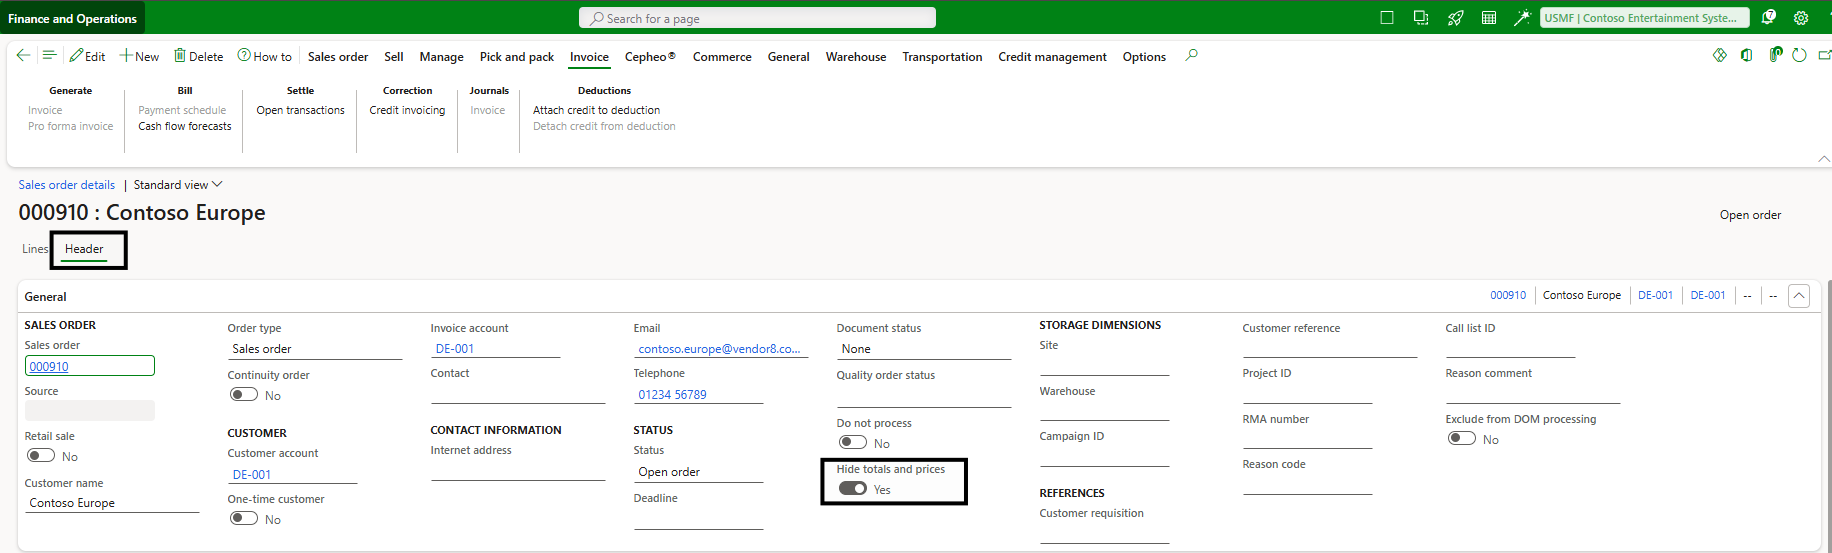Screen dimensions: 1832x553
Task: Open the attachments paperclip icon
Action: tap(1775, 55)
